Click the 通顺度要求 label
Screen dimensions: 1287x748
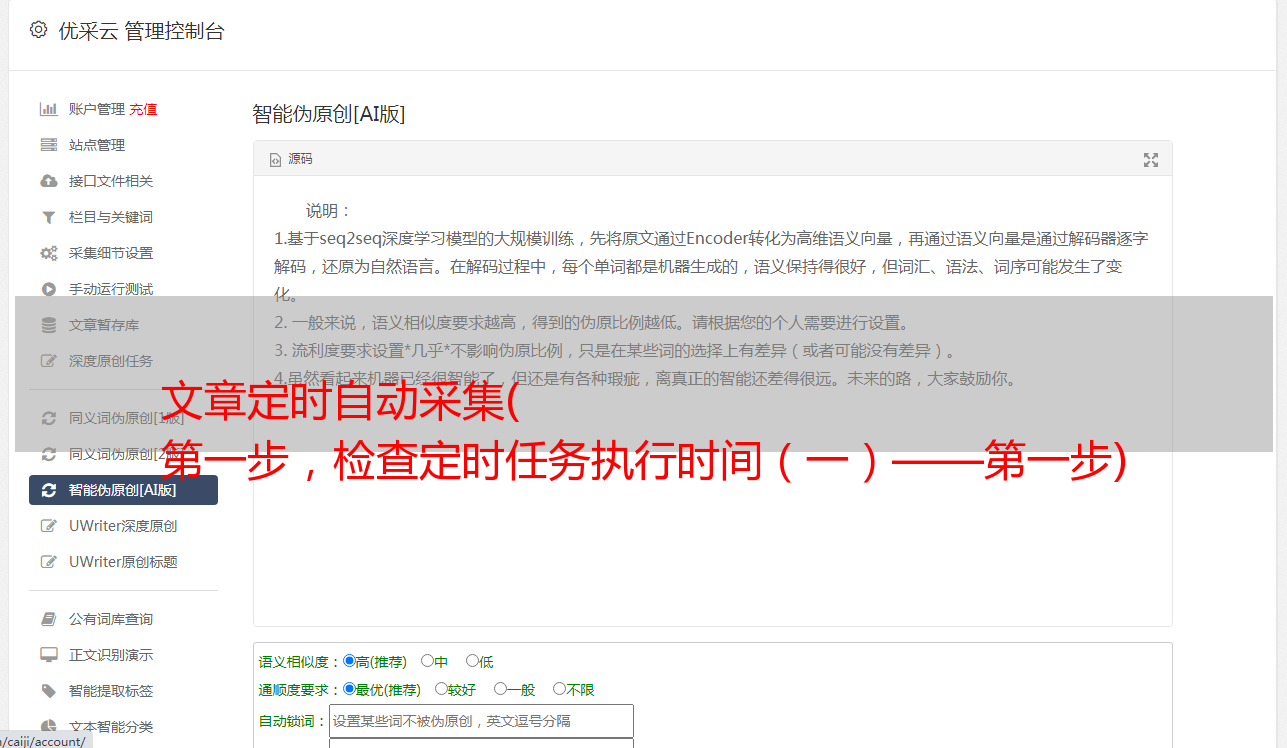pos(300,690)
